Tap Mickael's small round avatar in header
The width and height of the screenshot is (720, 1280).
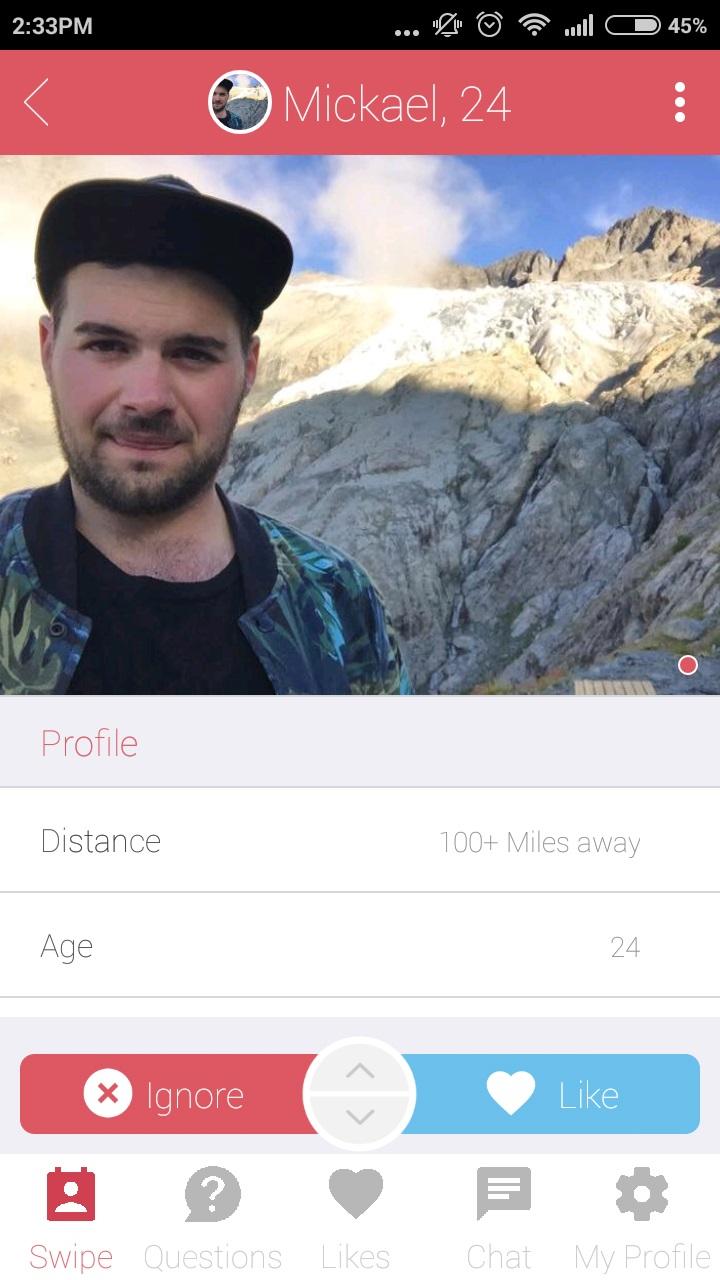(x=239, y=102)
